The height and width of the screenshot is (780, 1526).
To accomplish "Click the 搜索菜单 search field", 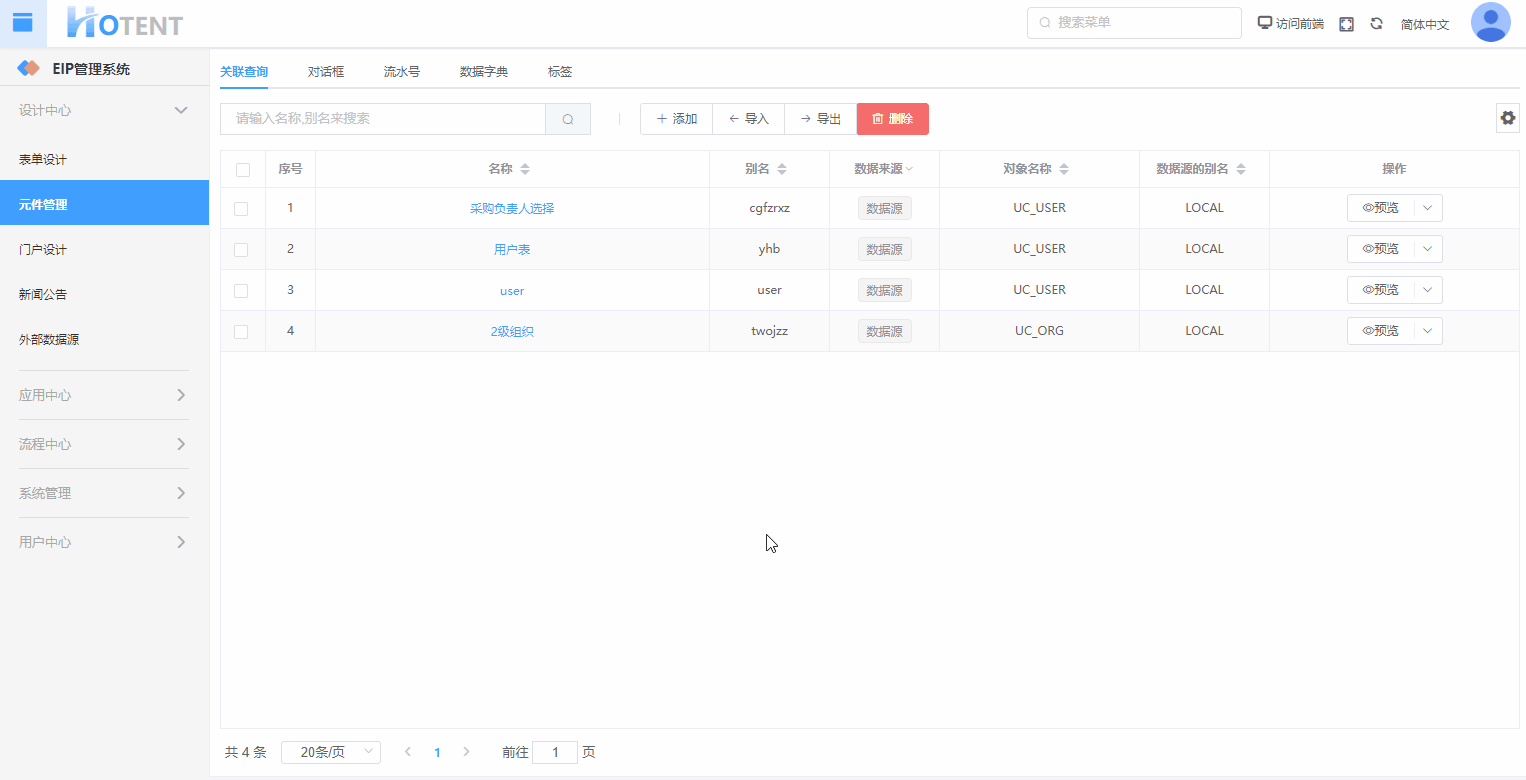I will (x=1134, y=23).
